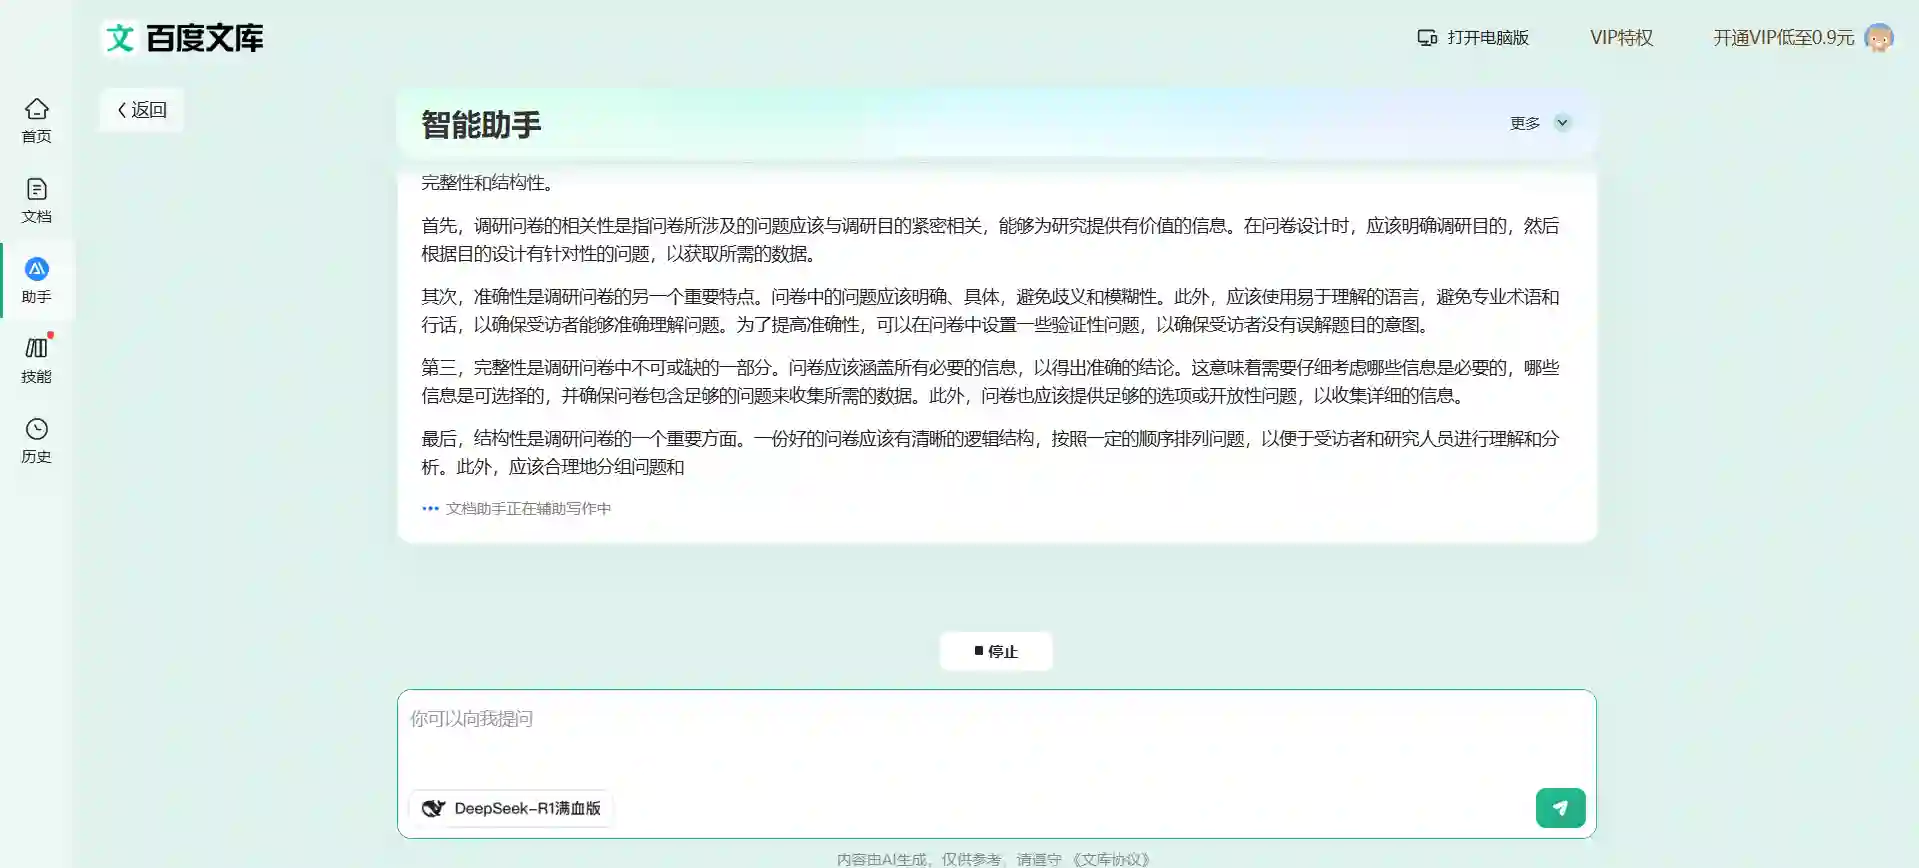Send message with green paper-plane button
The height and width of the screenshot is (868, 1919).
tap(1560, 808)
